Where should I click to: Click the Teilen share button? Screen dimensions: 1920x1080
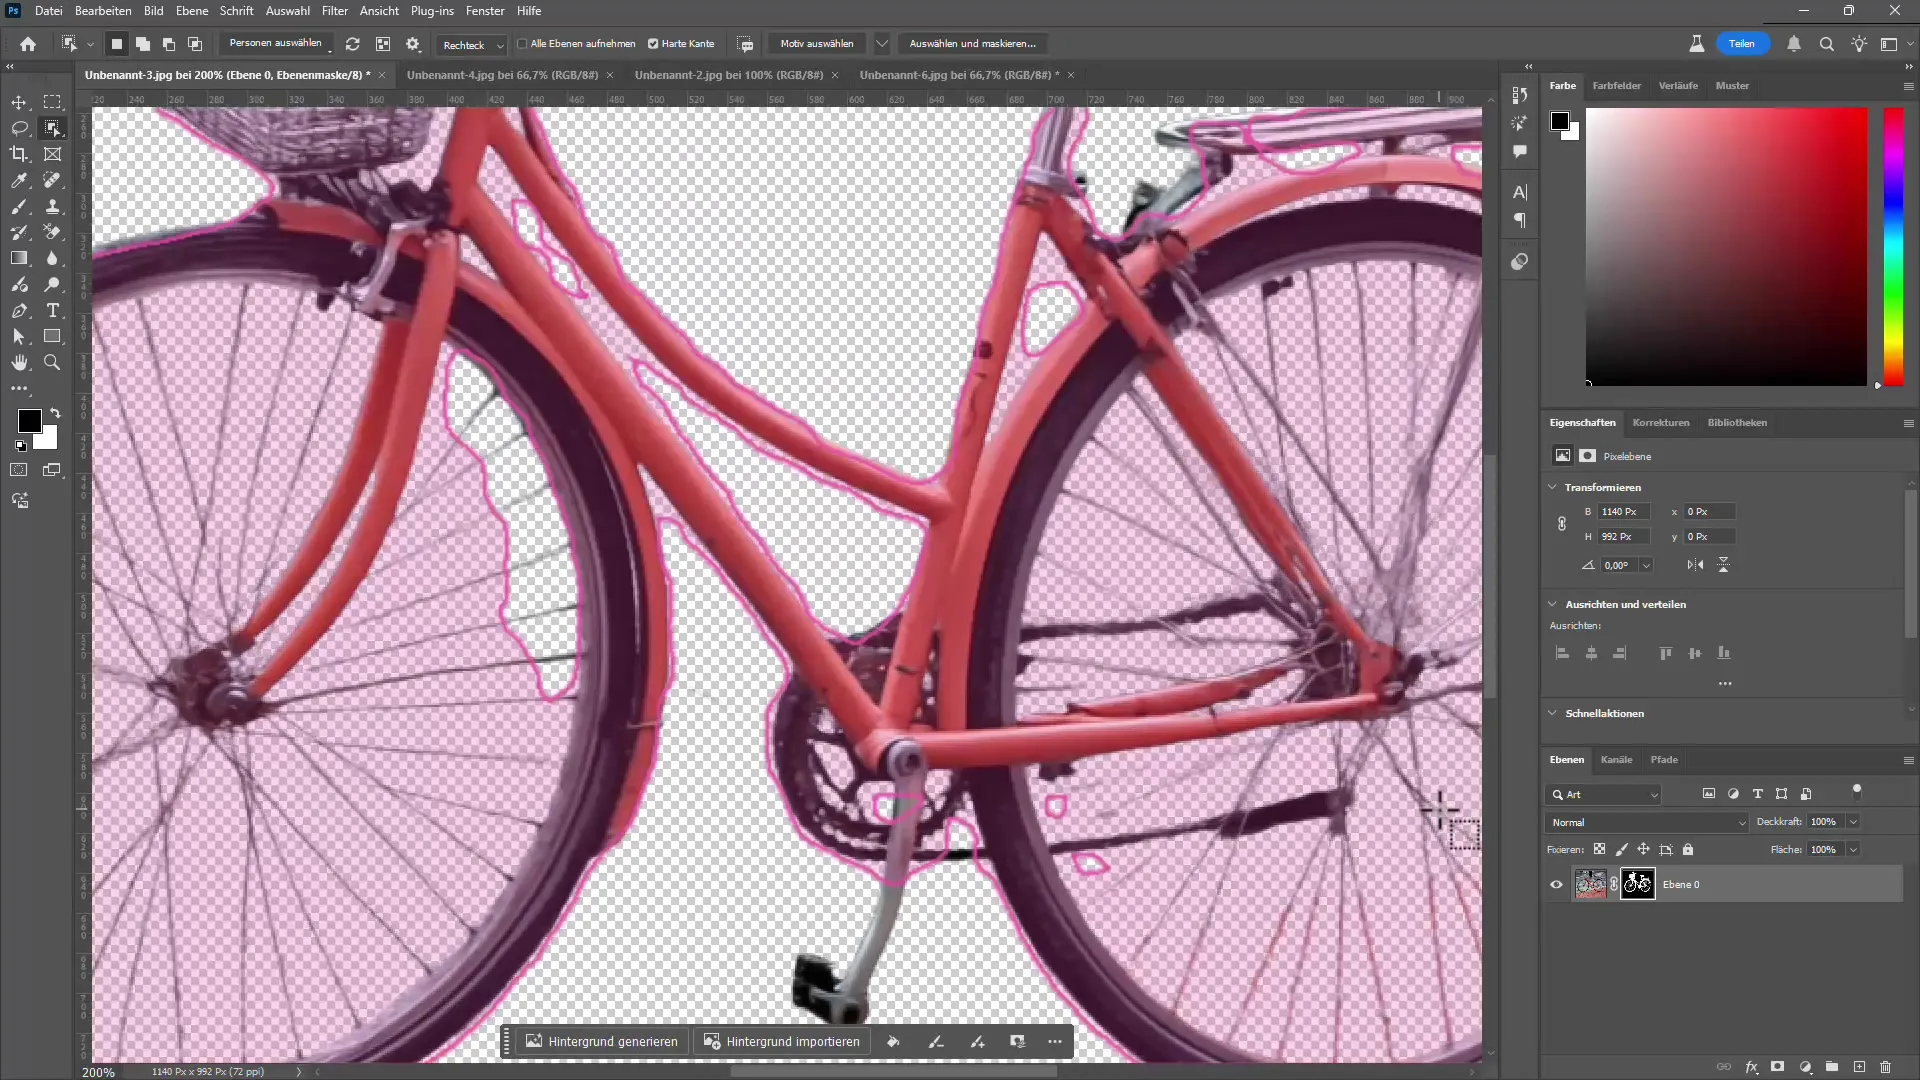coord(1742,44)
